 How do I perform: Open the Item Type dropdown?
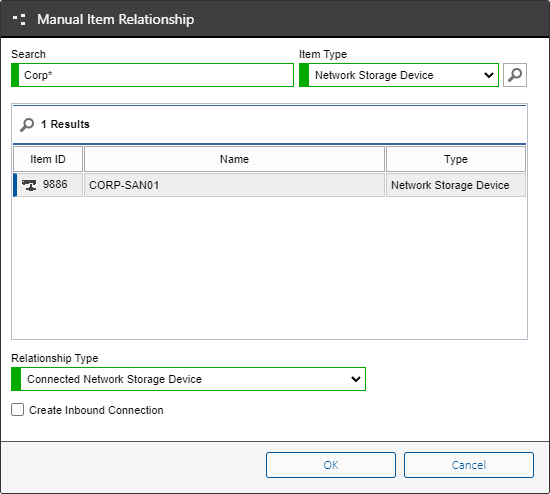pyautogui.click(x=399, y=75)
